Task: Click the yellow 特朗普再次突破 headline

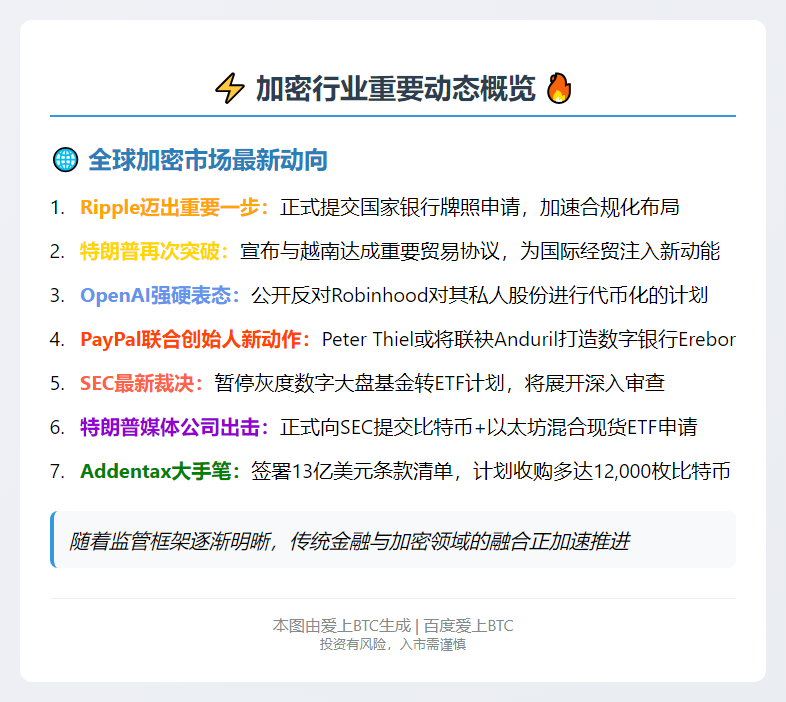Action: pos(154,252)
